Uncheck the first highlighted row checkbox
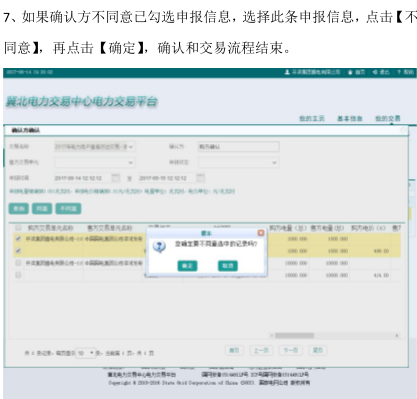The image size is (417, 399). point(18,239)
